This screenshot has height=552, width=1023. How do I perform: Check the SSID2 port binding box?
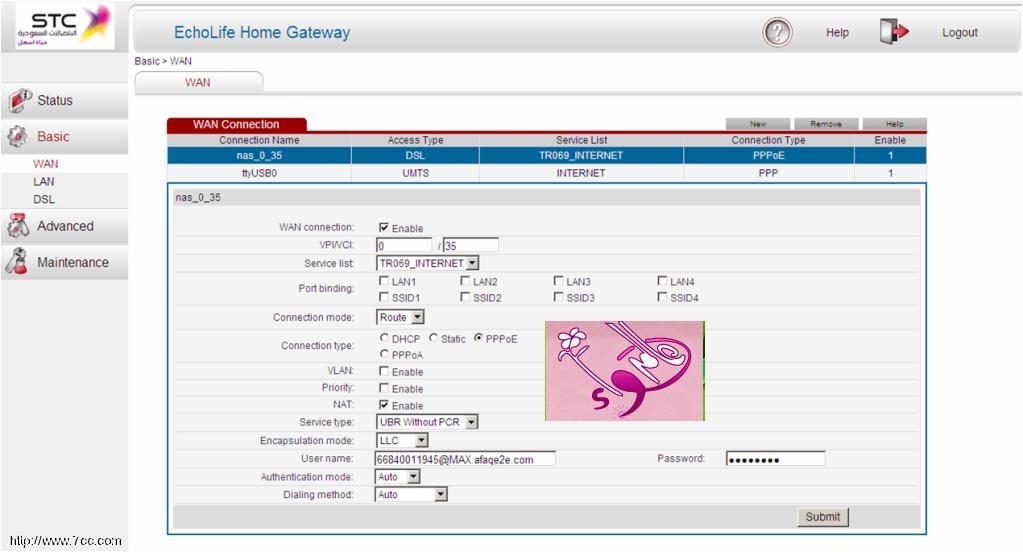(x=465, y=298)
